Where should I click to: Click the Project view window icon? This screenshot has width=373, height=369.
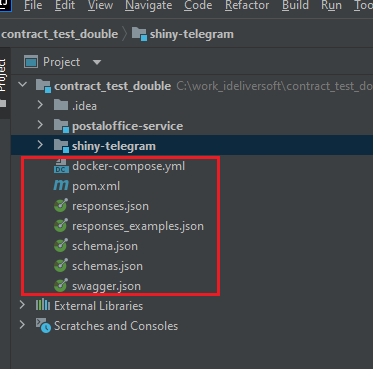tap(31, 62)
